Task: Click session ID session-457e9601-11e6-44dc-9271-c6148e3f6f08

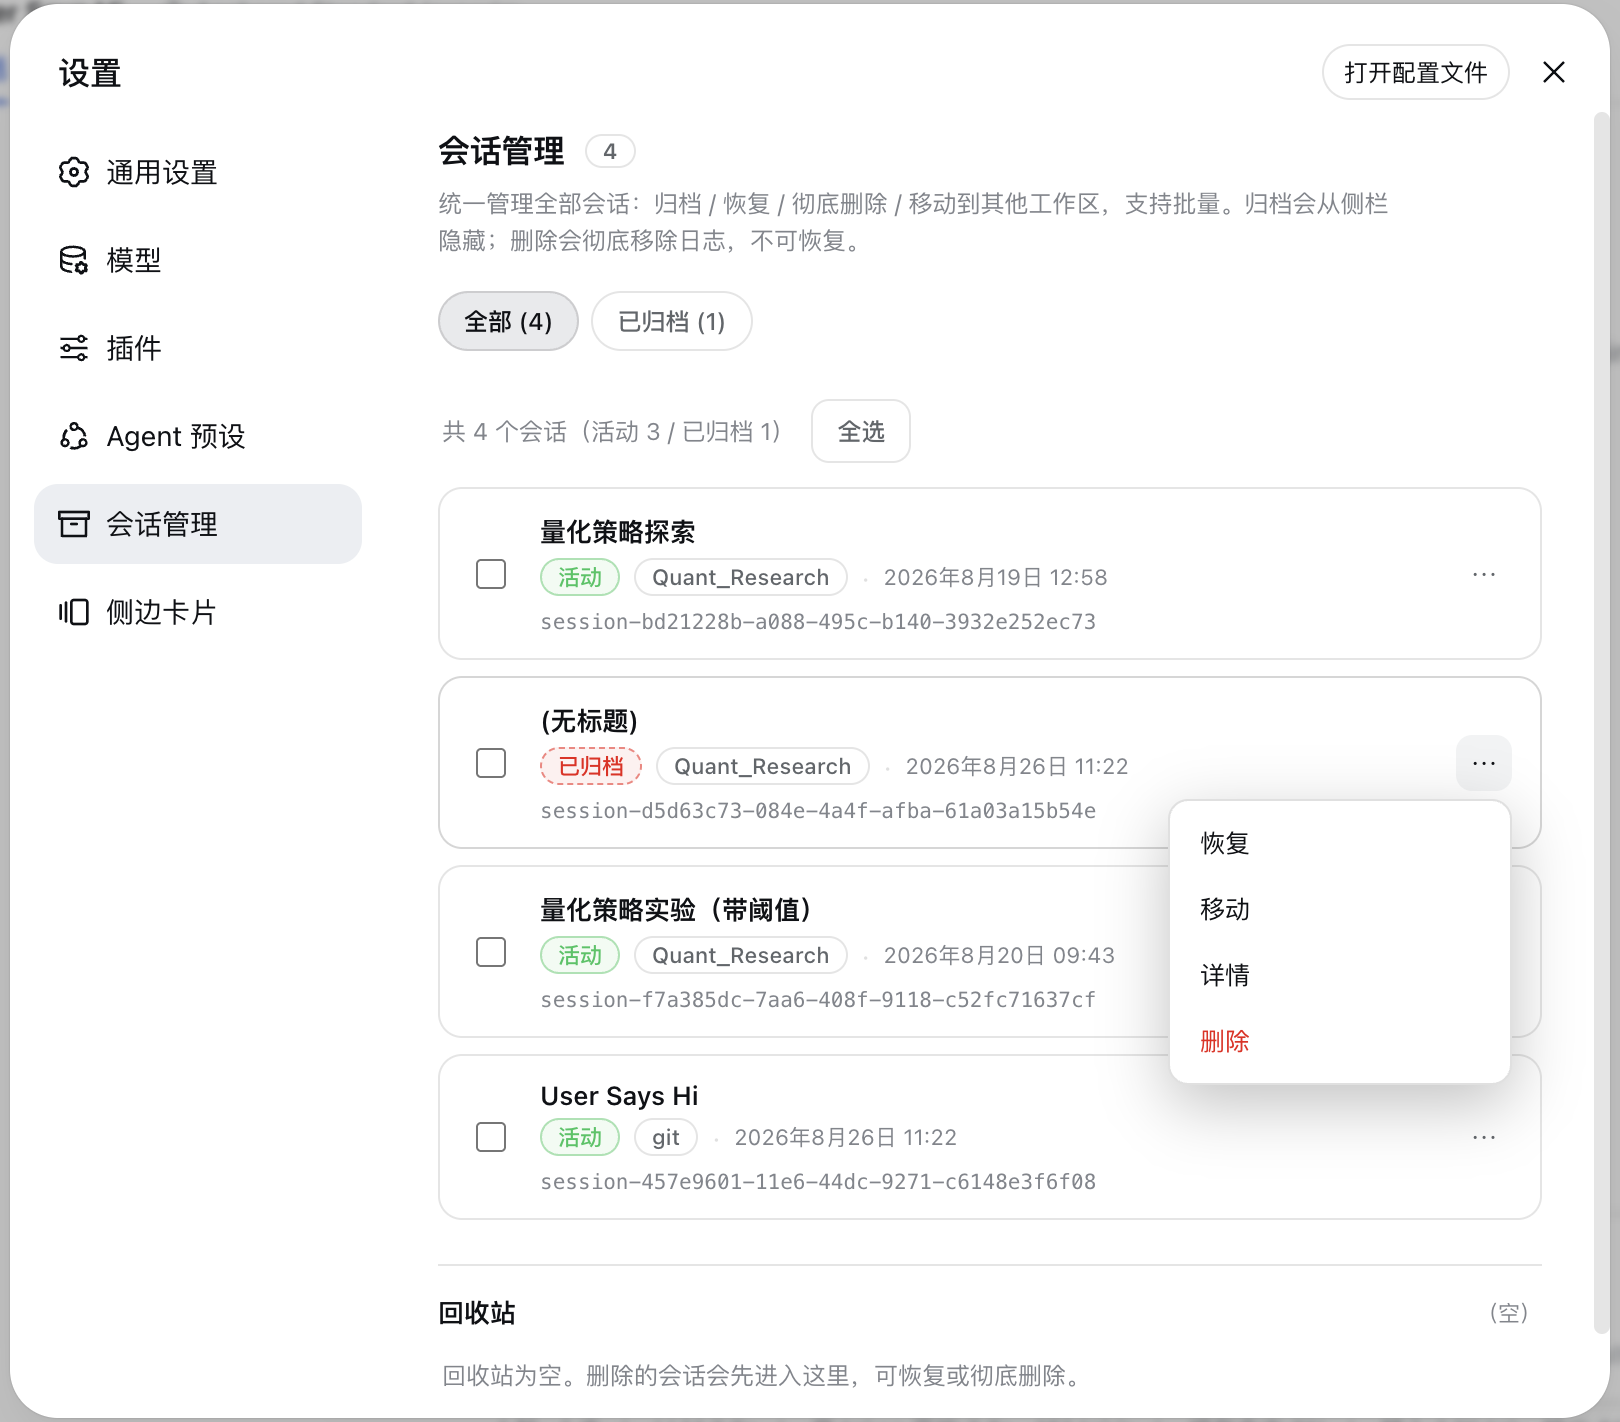Action: 818,1182
